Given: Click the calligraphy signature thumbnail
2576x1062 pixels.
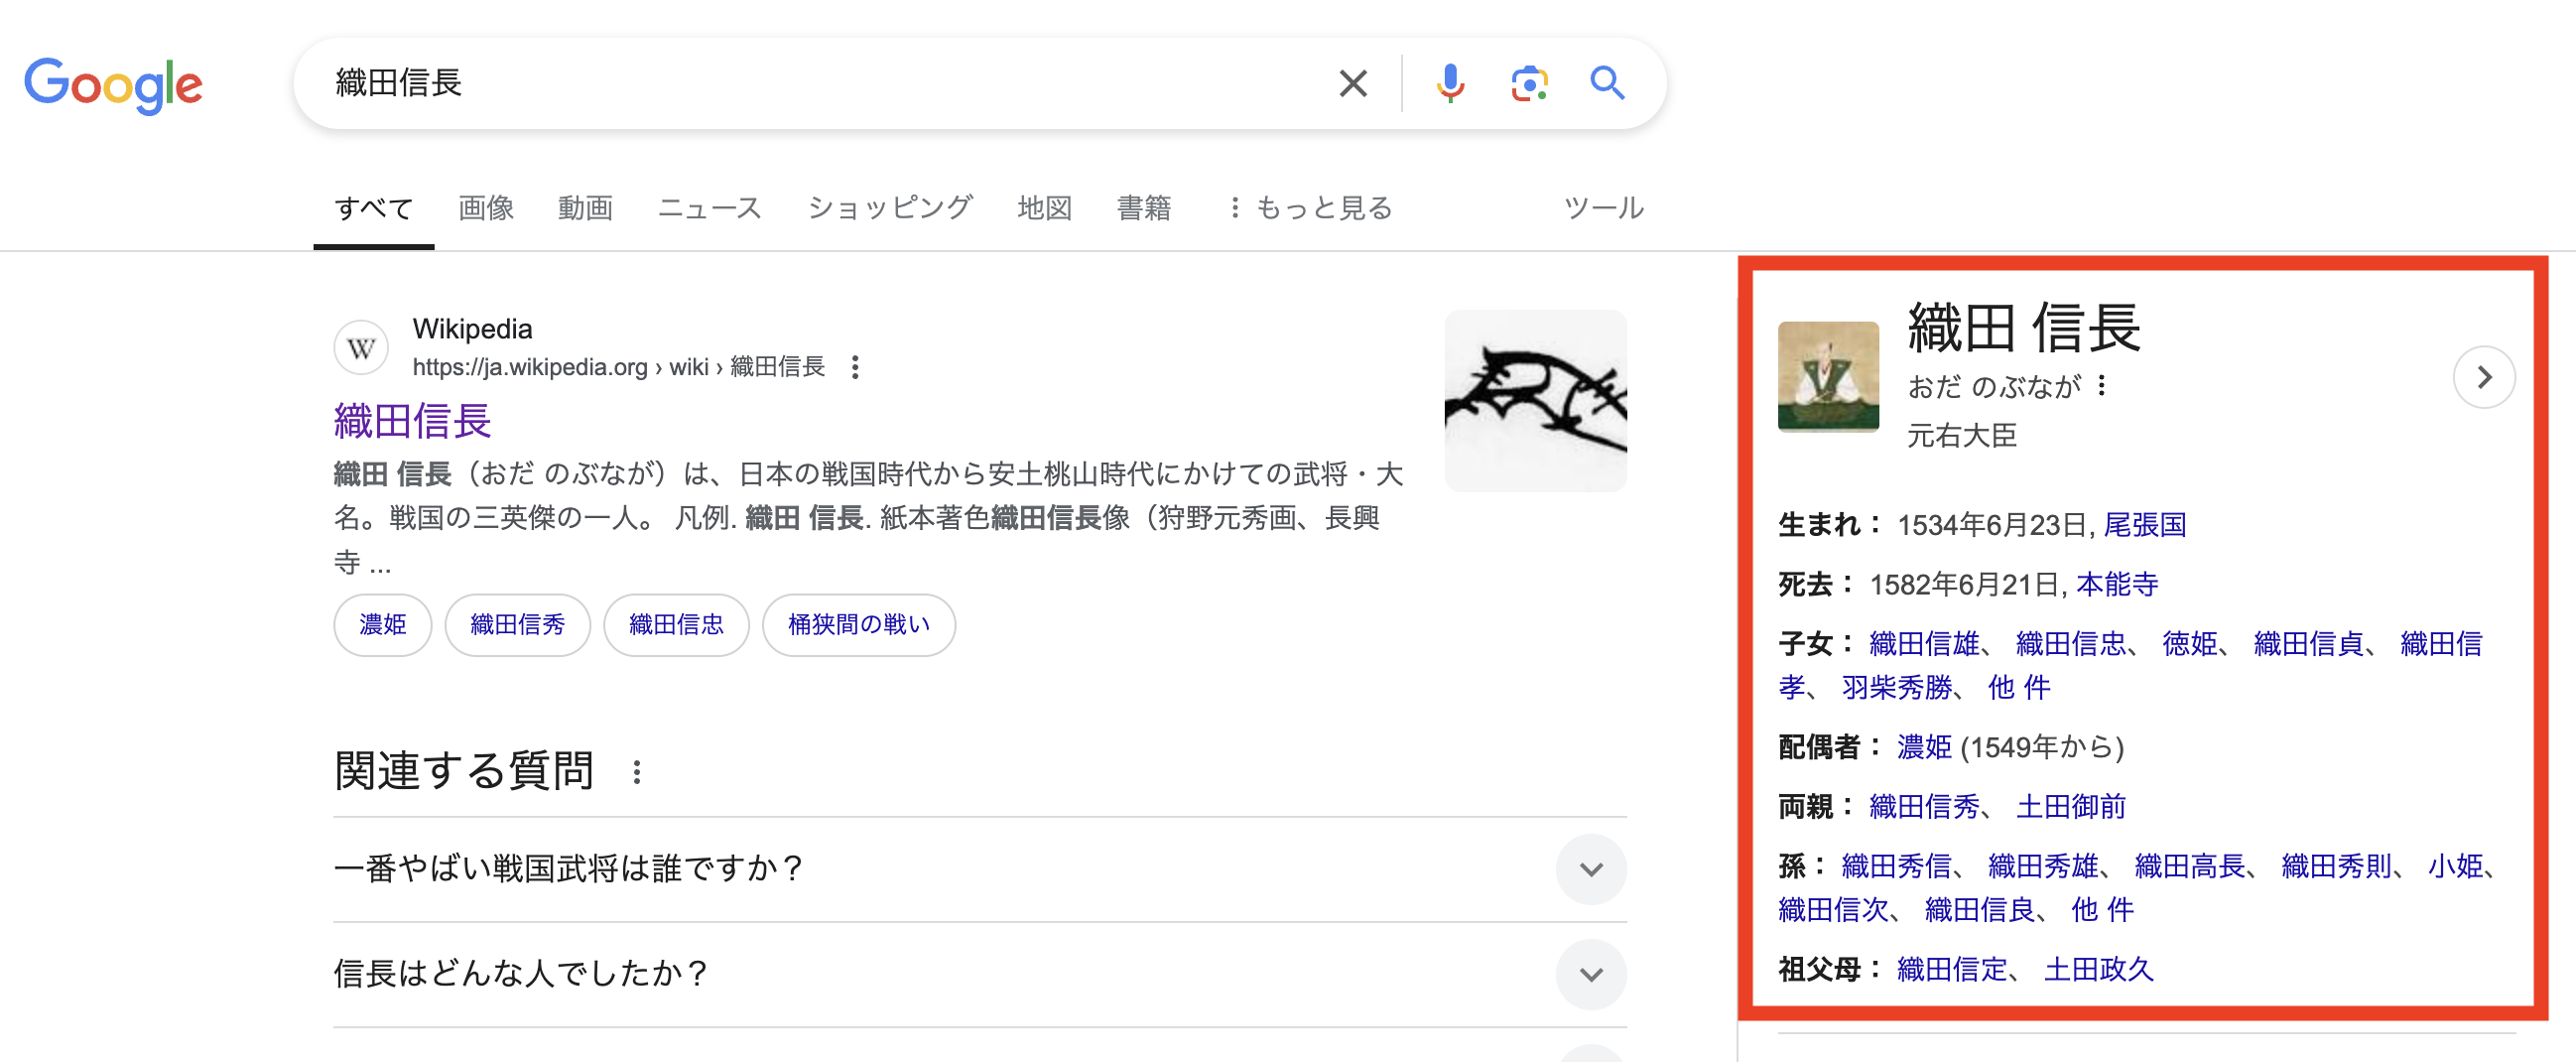Looking at the screenshot, I should pos(1535,400).
